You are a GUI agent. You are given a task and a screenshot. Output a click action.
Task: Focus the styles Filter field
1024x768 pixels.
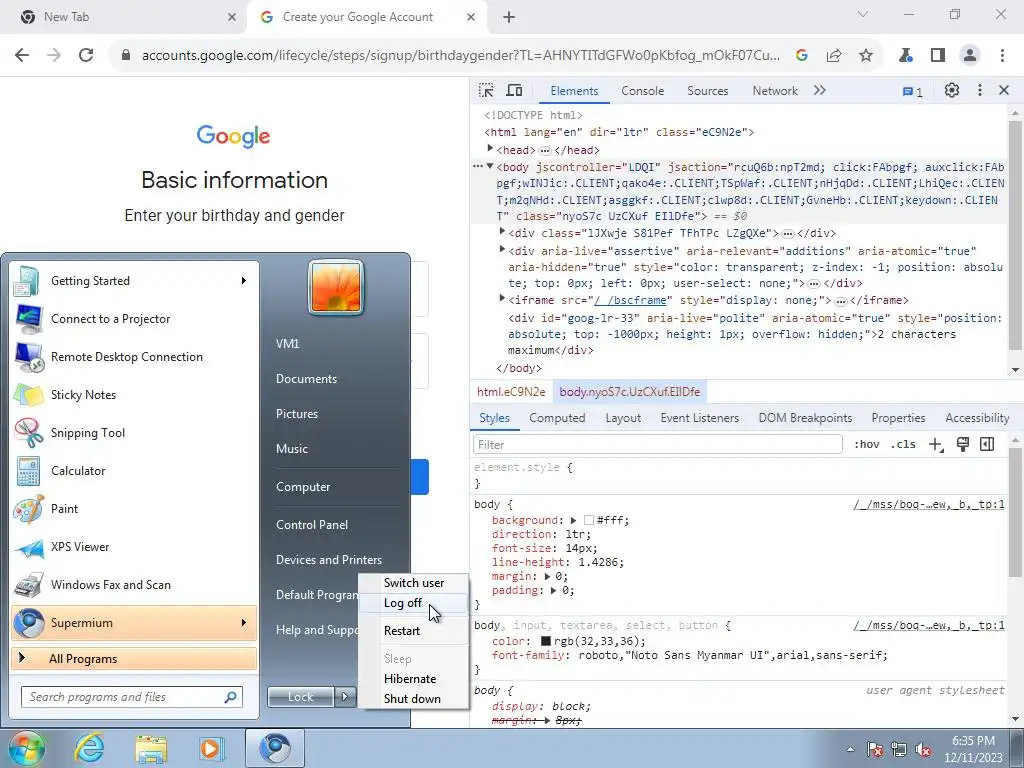pos(658,445)
